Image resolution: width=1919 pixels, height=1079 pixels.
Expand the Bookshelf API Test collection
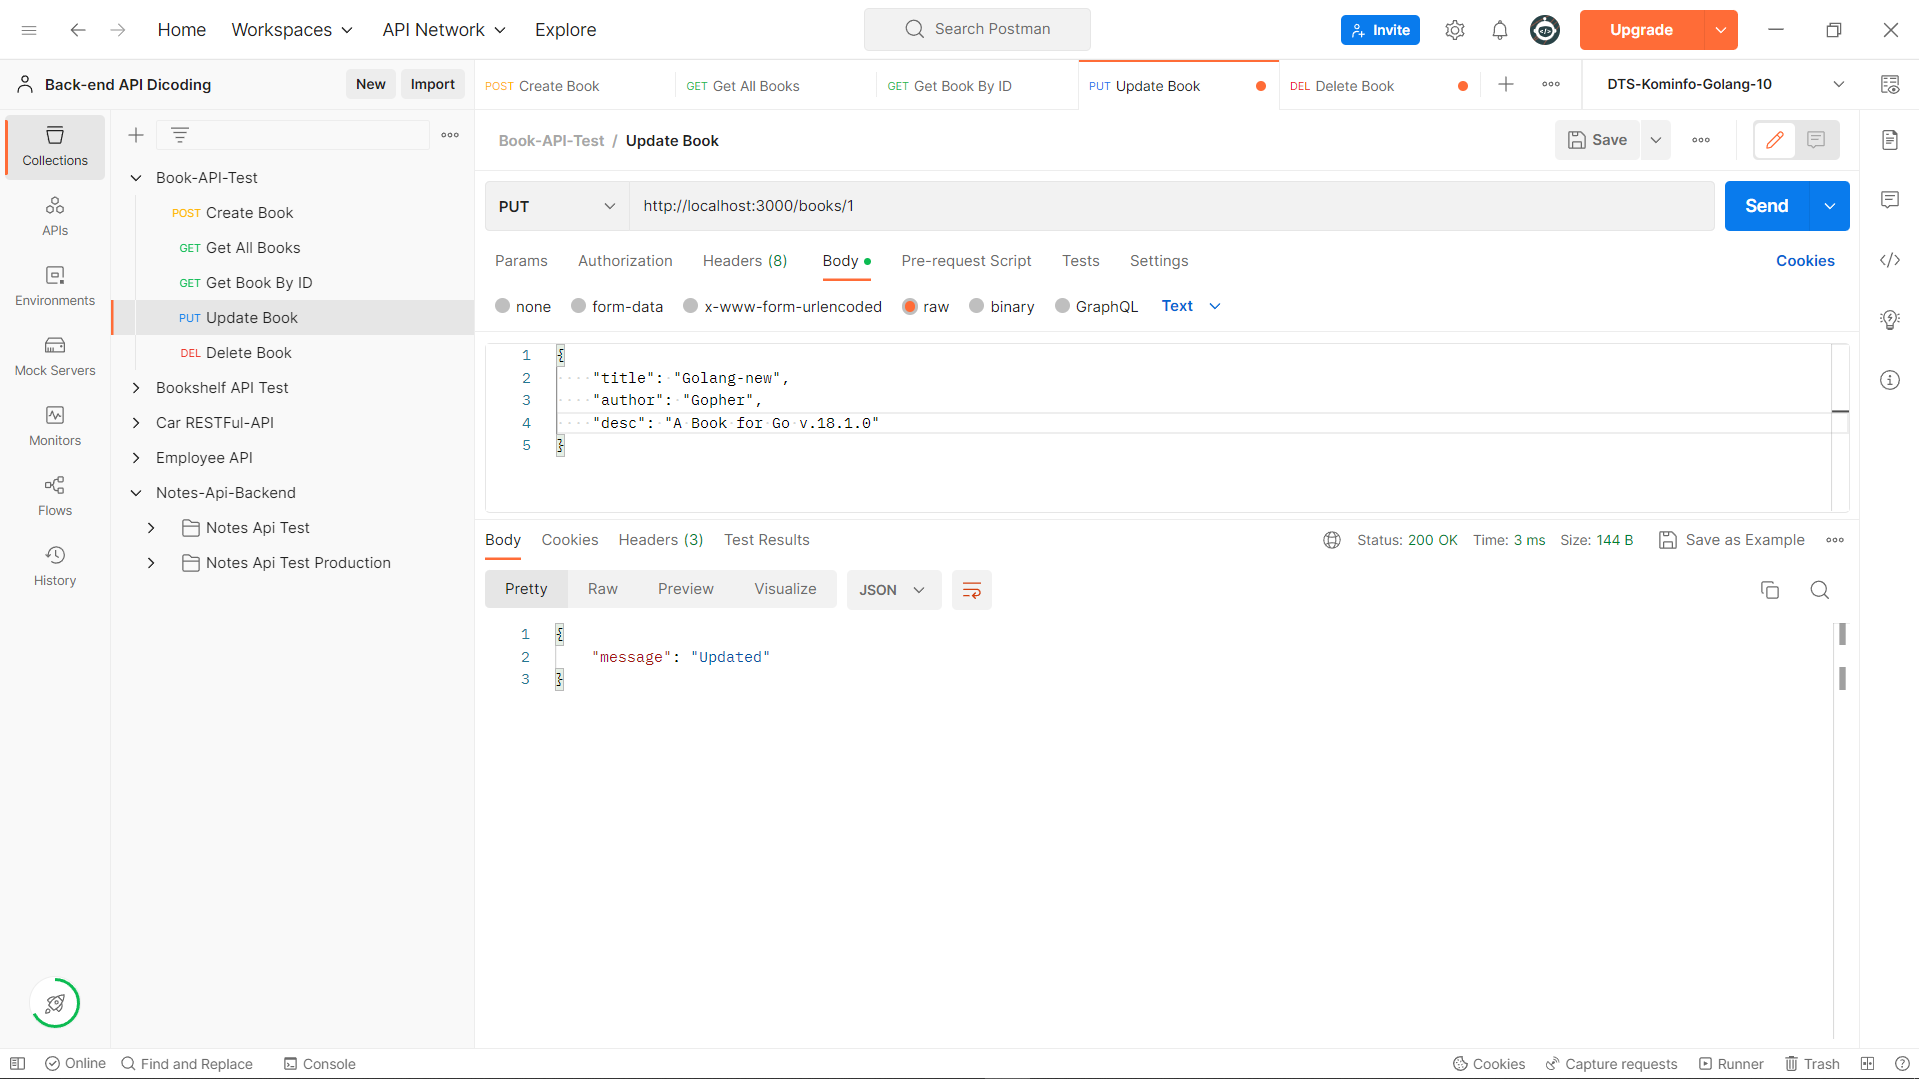coord(136,388)
